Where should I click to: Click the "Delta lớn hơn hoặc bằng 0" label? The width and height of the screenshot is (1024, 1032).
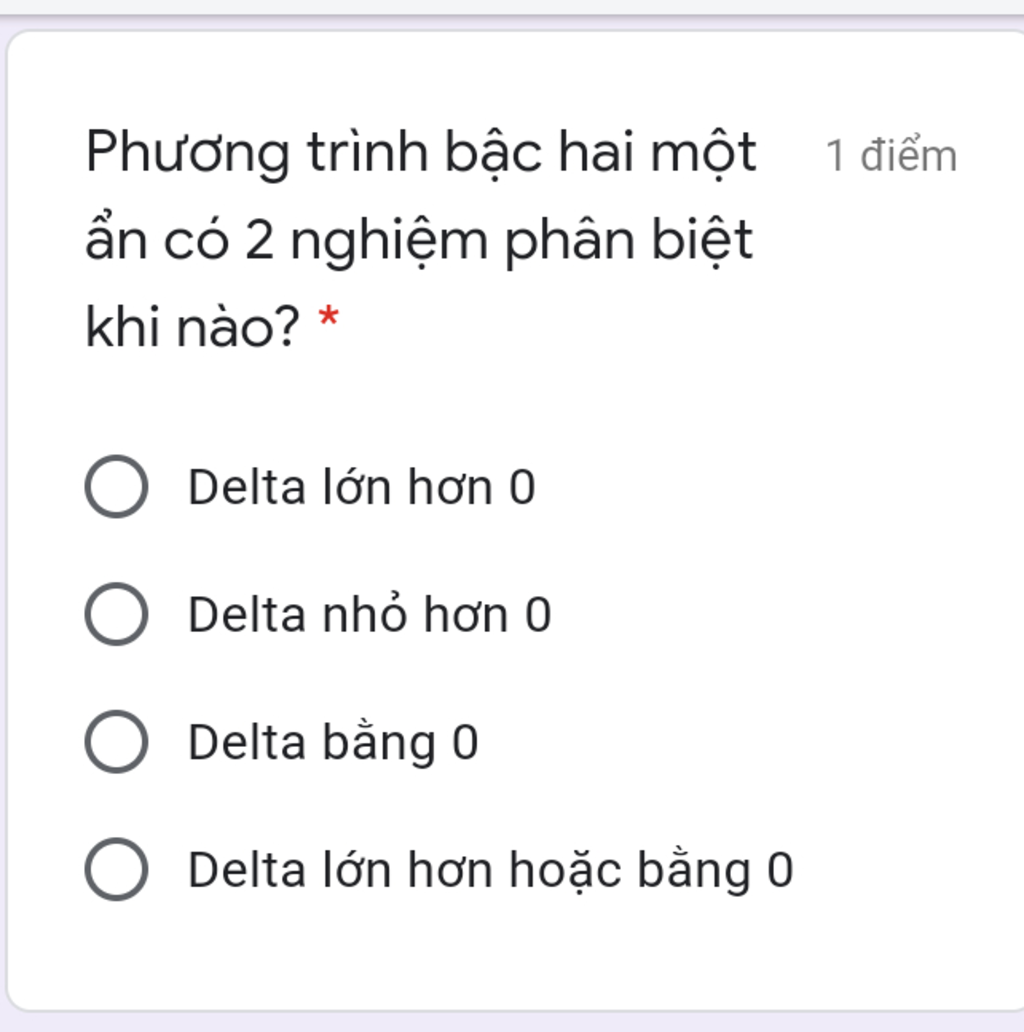(x=490, y=870)
